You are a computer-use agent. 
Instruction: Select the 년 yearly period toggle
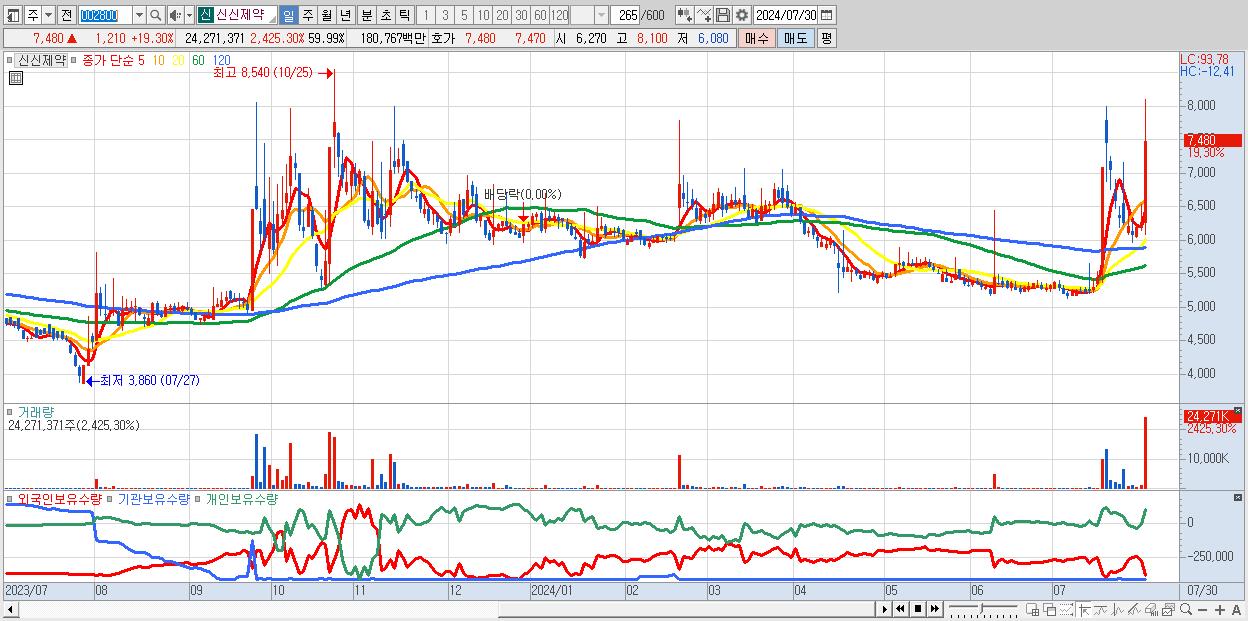(x=345, y=15)
